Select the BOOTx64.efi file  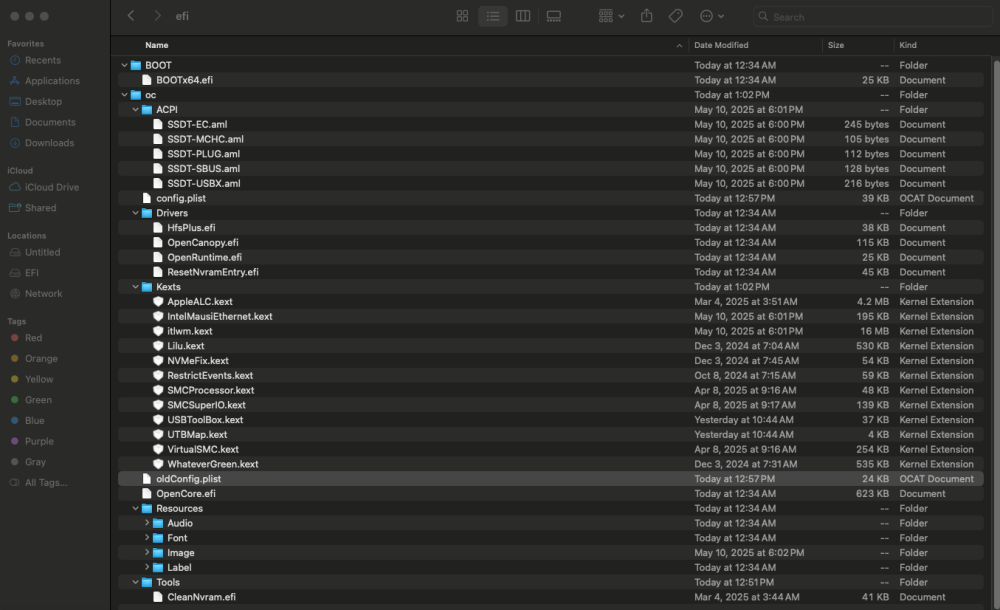pyautogui.click(x=550, y=80)
